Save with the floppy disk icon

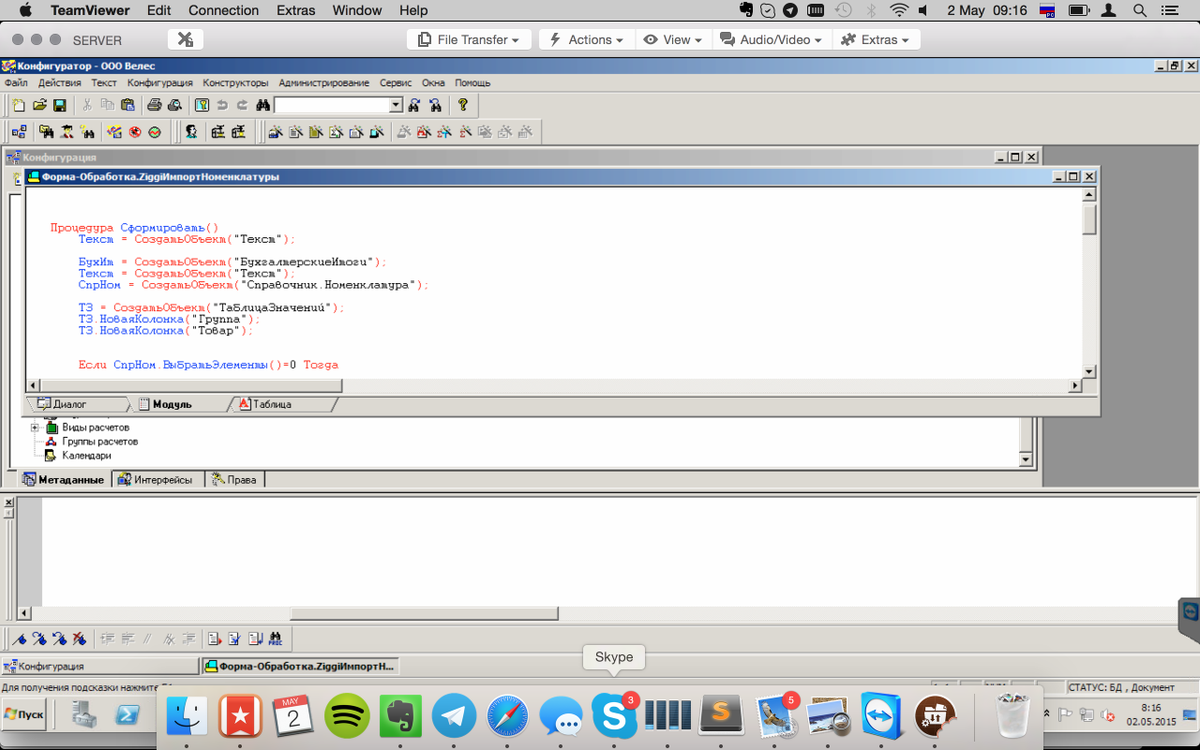60,105
